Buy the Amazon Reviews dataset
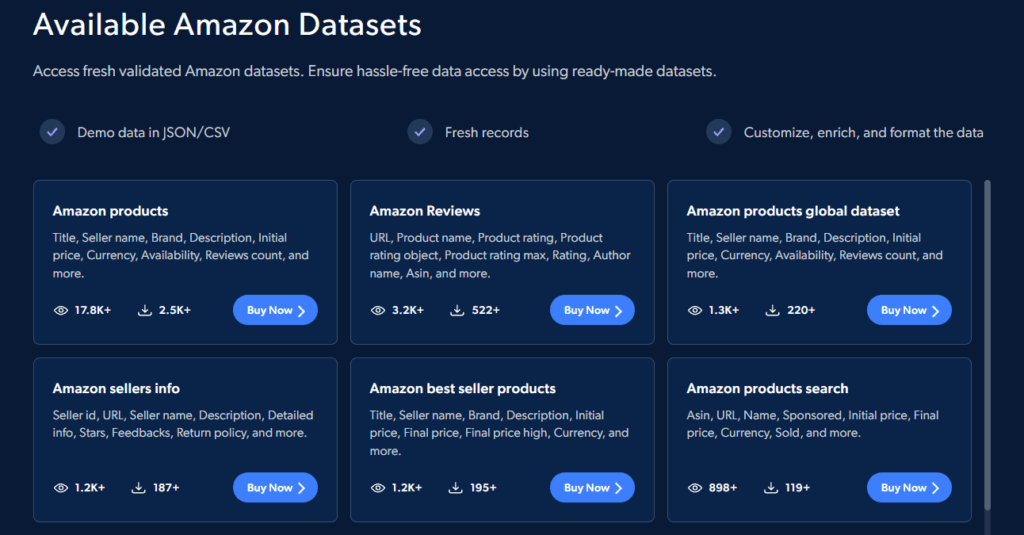This screenshot has width=1024, height=535. (x=592, y=310)
